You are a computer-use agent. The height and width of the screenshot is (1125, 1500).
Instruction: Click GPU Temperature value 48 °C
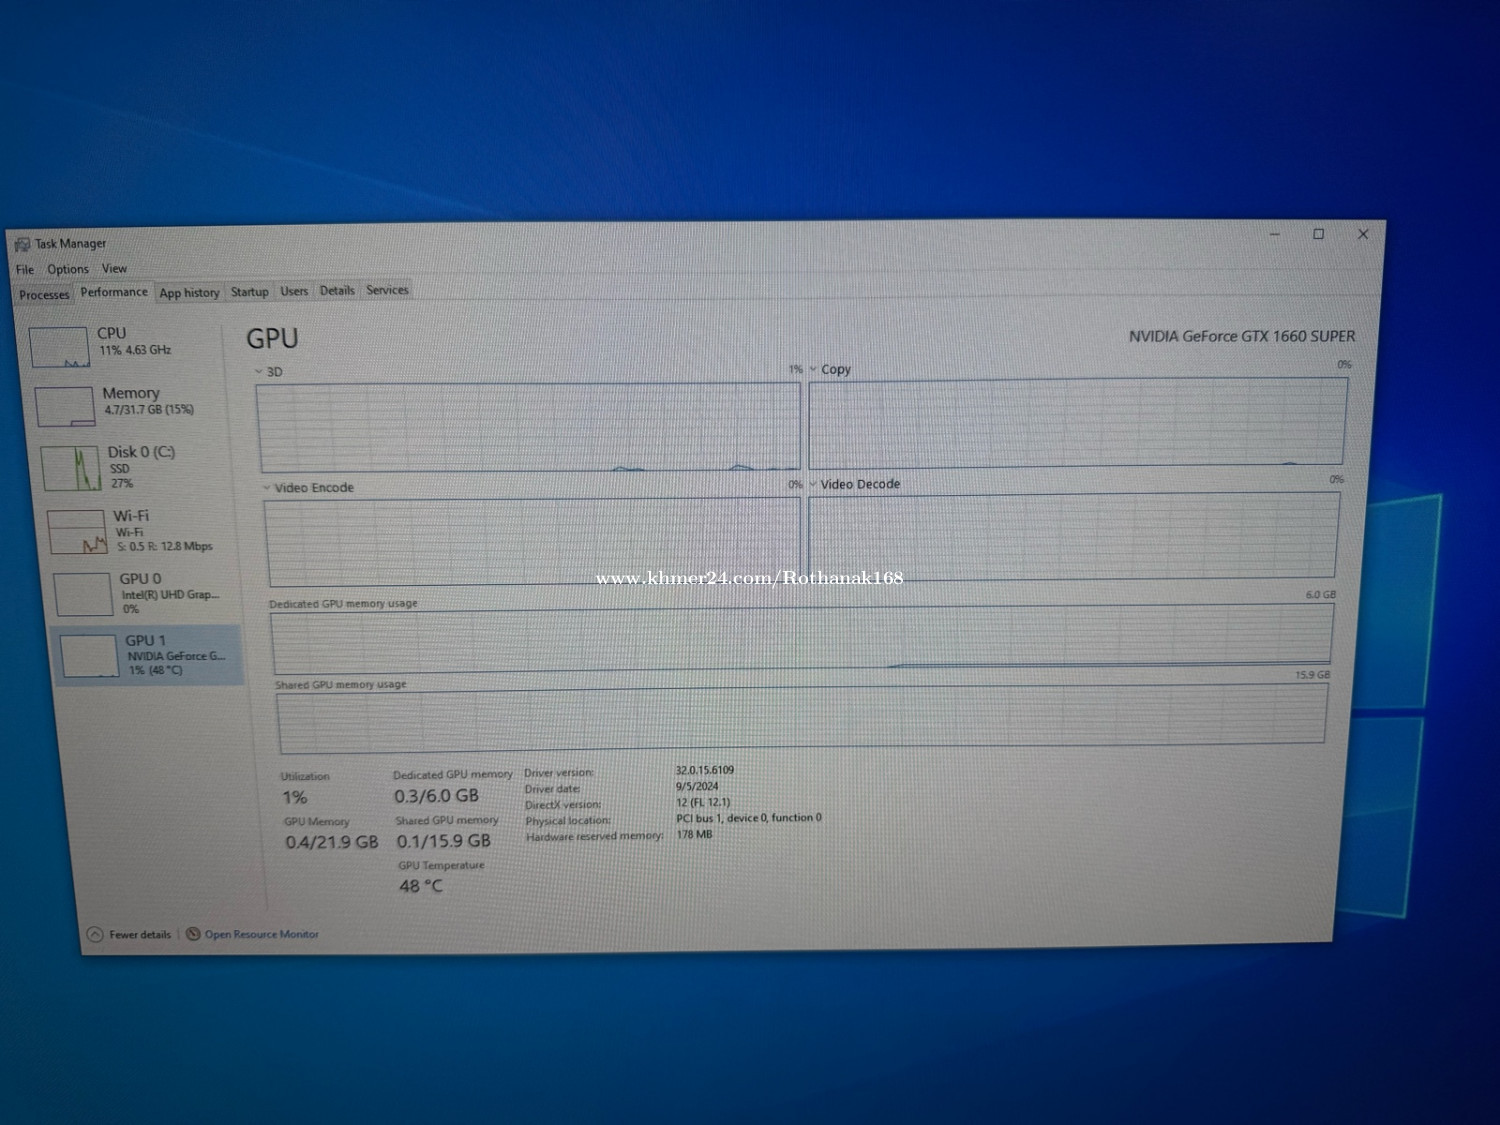(x=421, y=886)
